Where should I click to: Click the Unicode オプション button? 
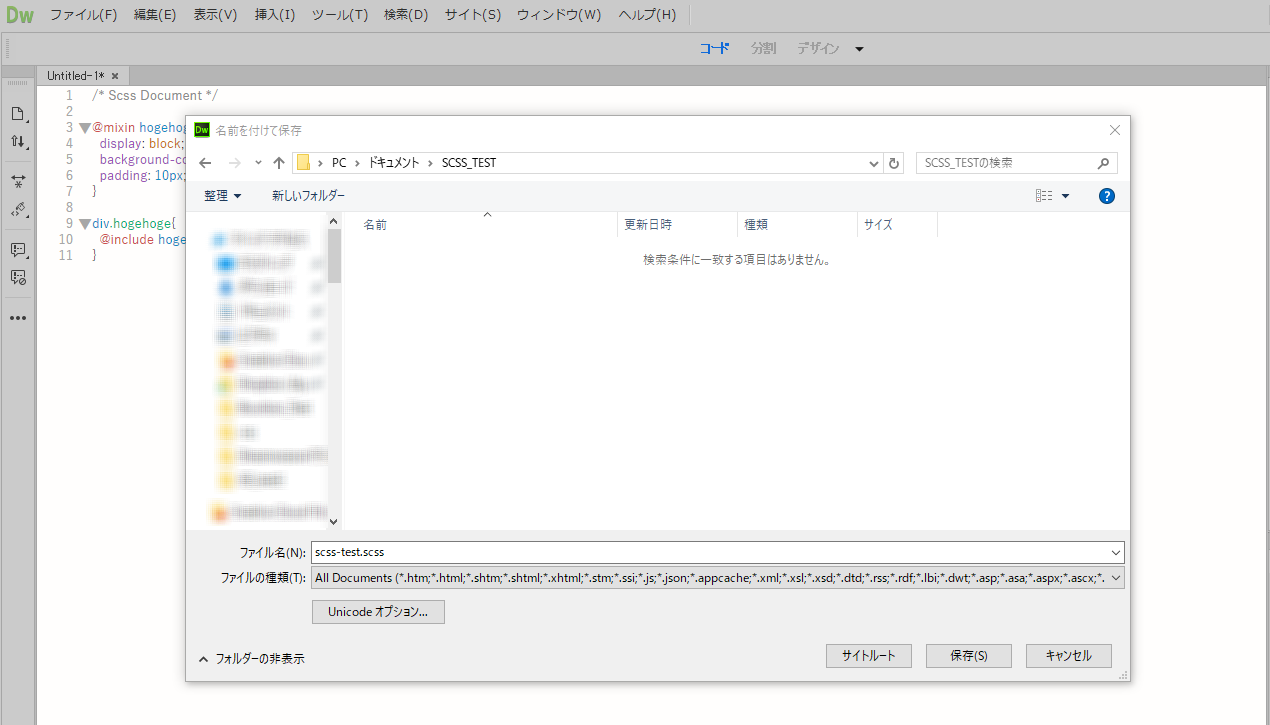(378, 611)
